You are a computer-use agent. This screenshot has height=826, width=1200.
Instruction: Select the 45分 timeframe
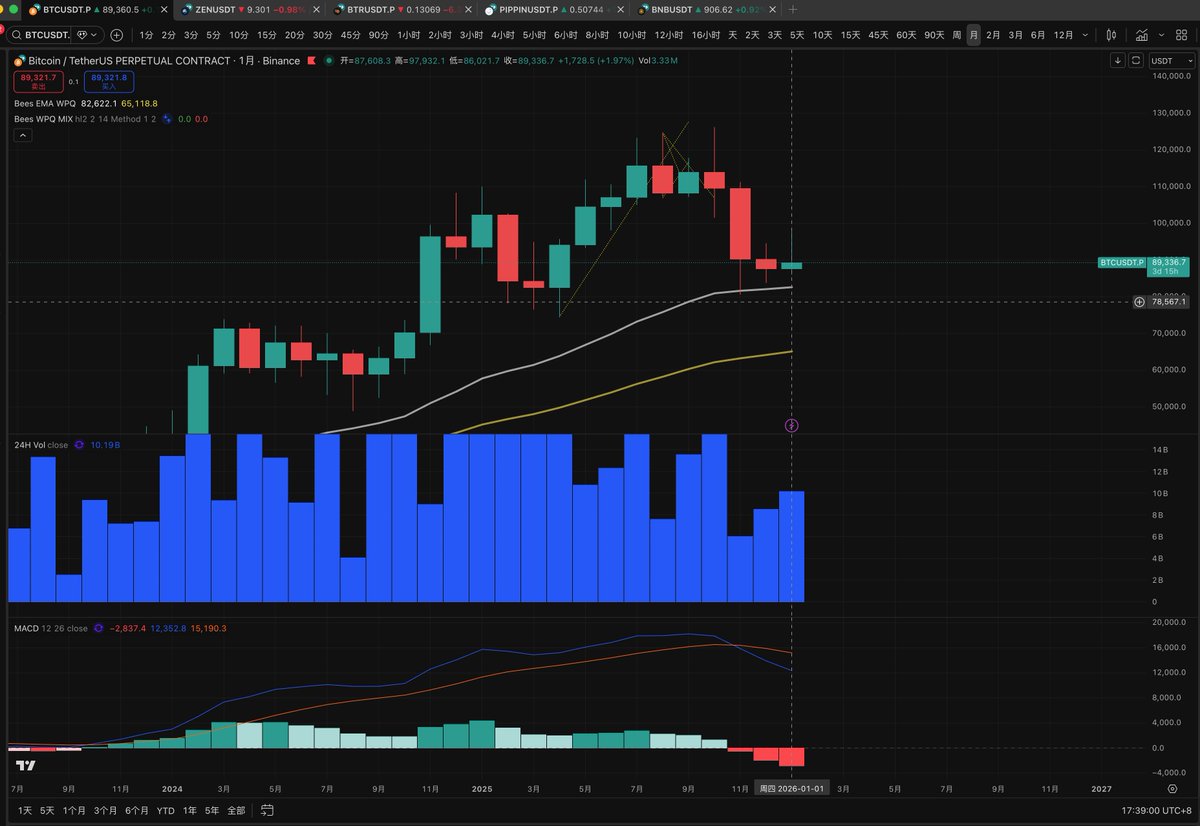[x=350, y=35]
